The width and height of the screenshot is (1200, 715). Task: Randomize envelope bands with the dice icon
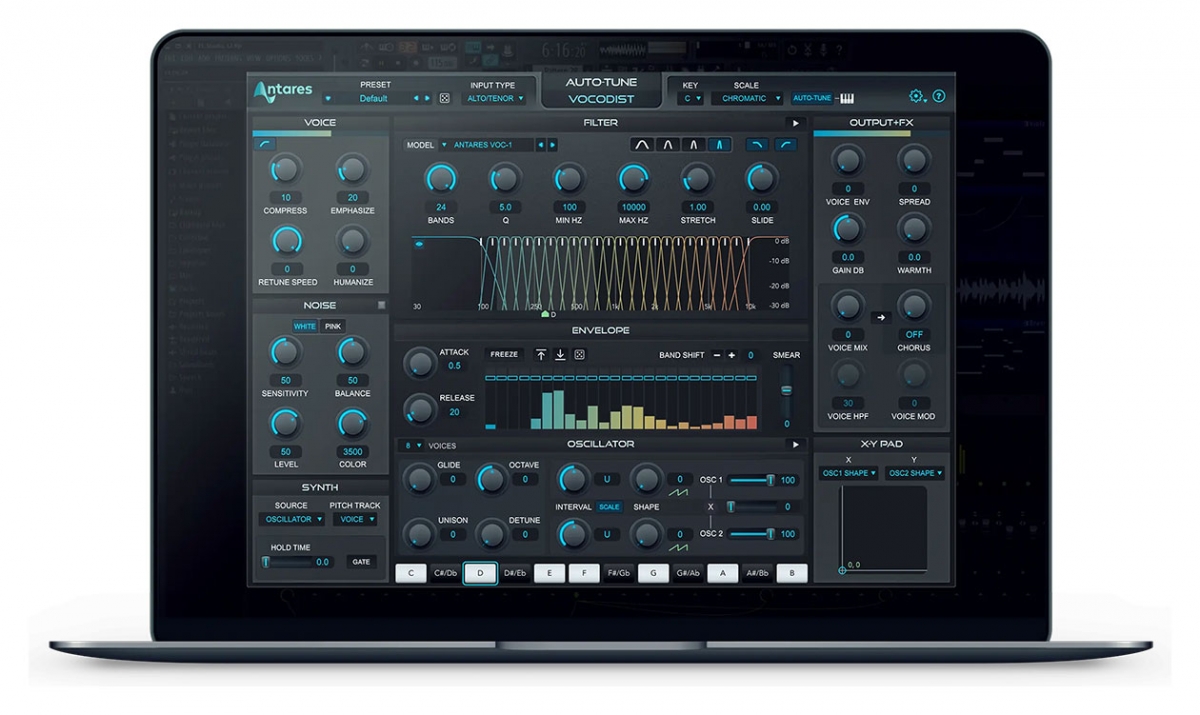[x=579, y=354]
